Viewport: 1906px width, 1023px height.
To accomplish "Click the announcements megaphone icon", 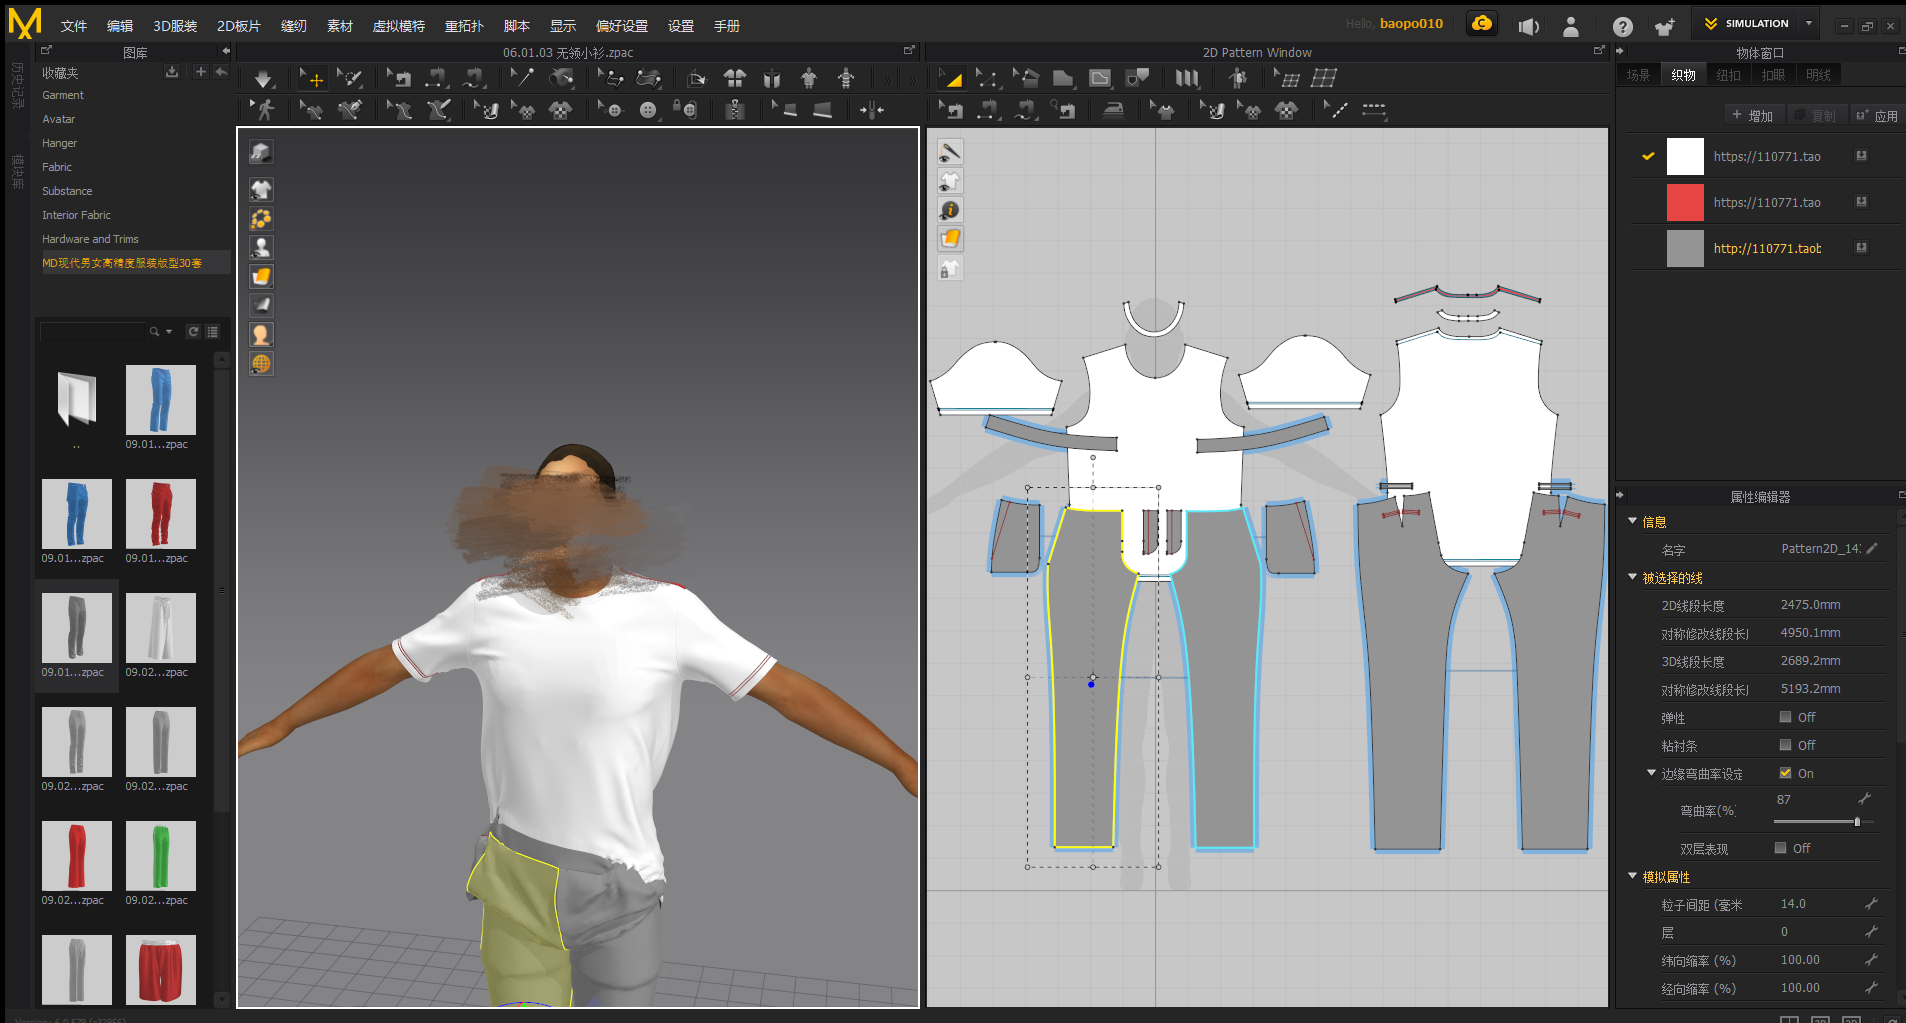I will (1528, 27).
